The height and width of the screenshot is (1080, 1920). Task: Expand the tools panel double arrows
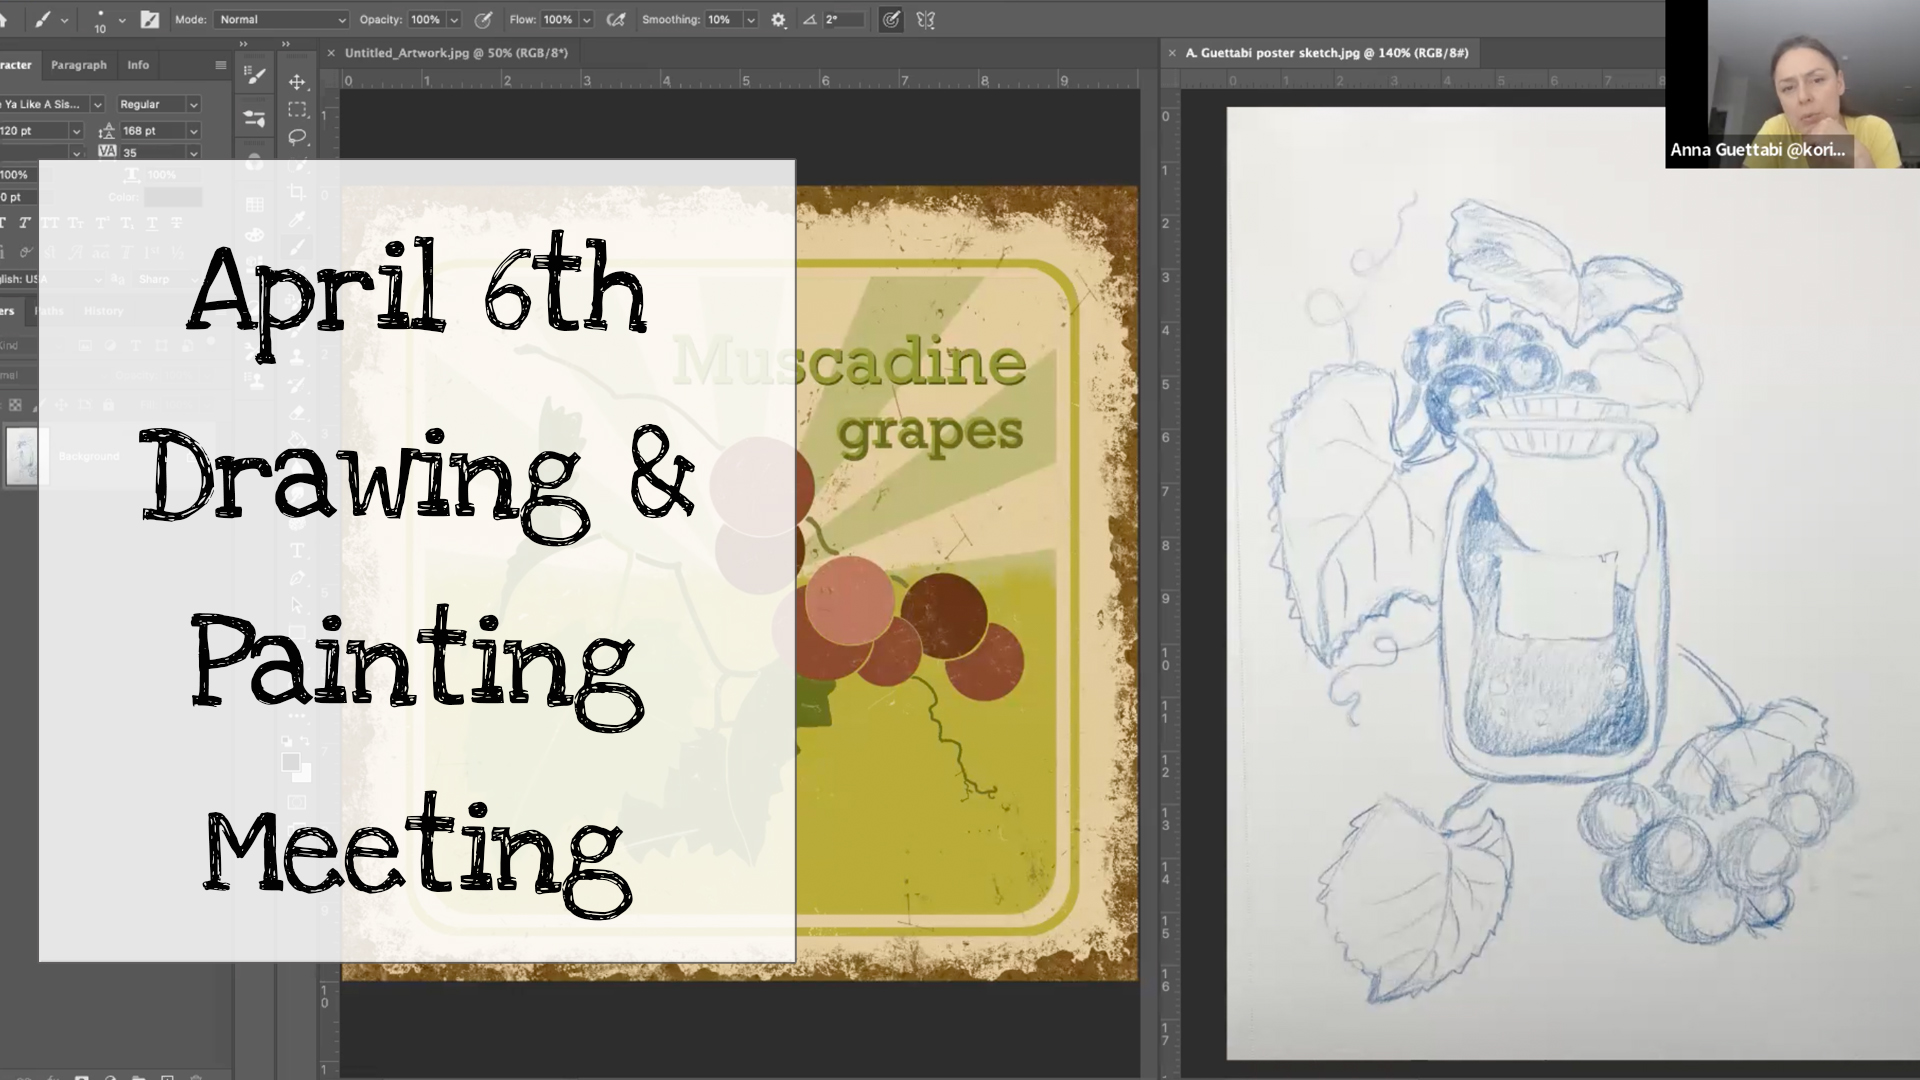[286, 43]
